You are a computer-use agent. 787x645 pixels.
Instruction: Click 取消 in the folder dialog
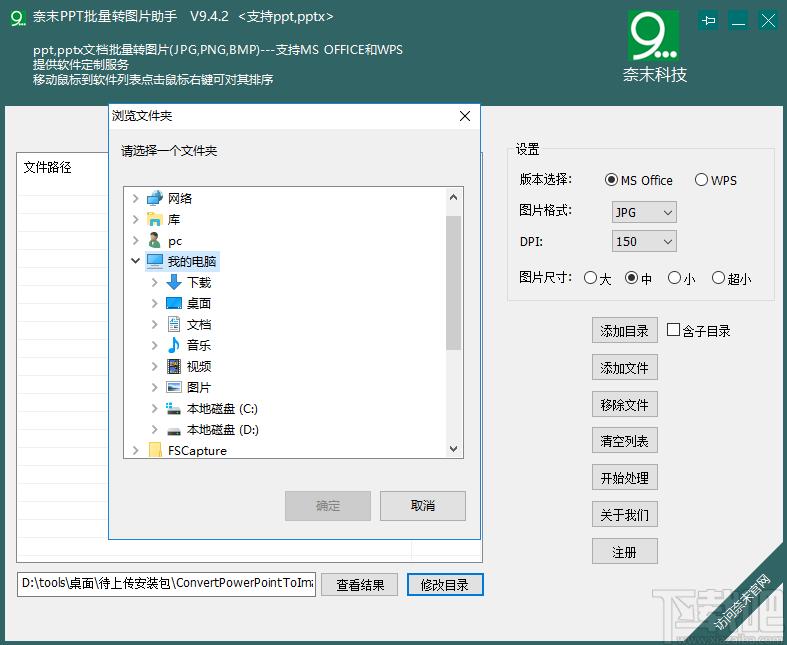423,505
